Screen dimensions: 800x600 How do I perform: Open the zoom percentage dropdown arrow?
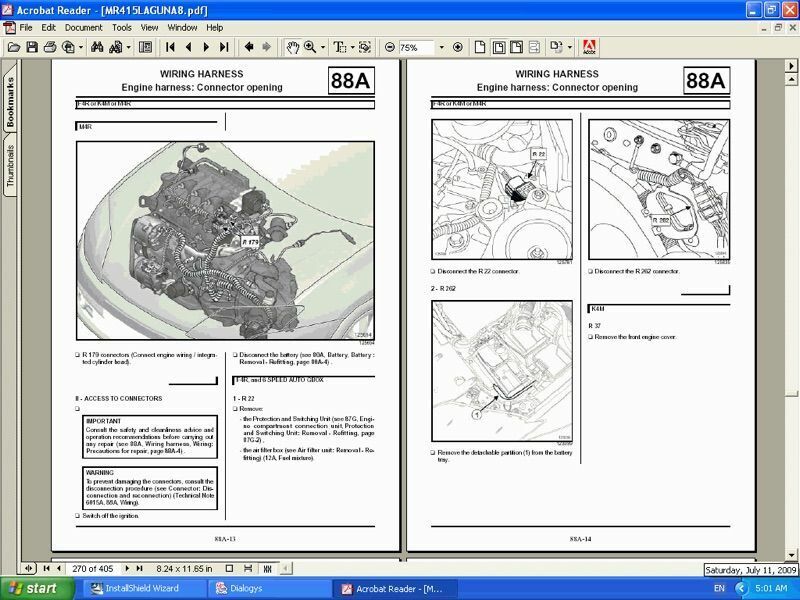coord(442,47)
